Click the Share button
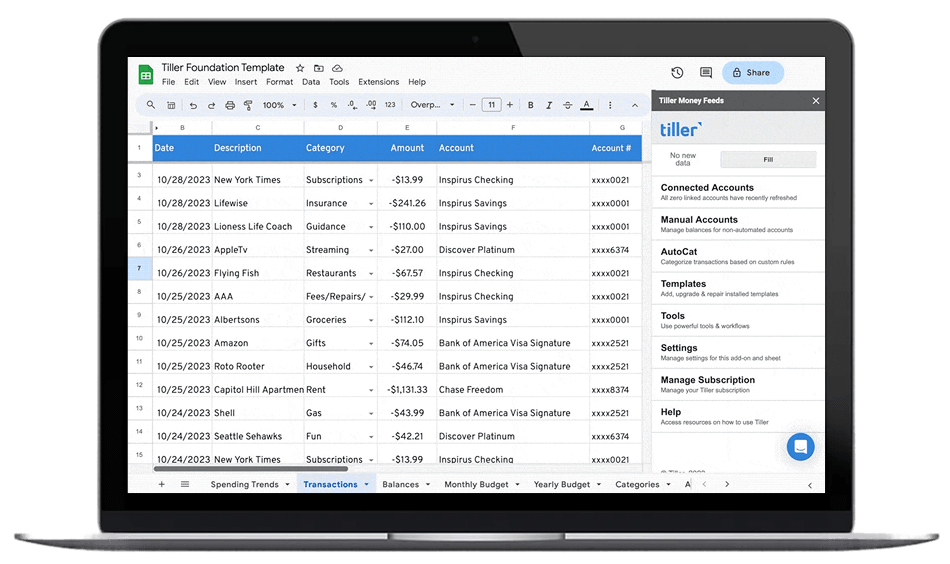Viewport: 950px width, 564px height. click(x=752, y=72)
